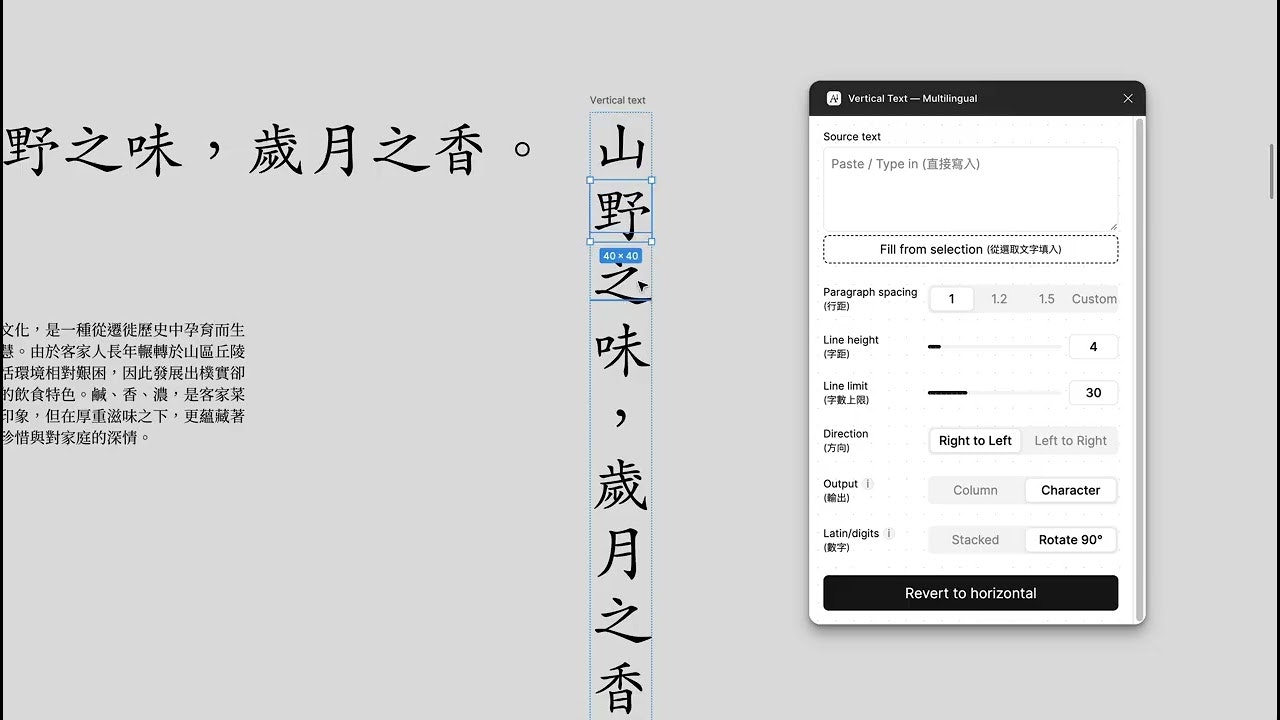
Task: Select 1.2 paragraph spacing
Action: tap(999, 298)
